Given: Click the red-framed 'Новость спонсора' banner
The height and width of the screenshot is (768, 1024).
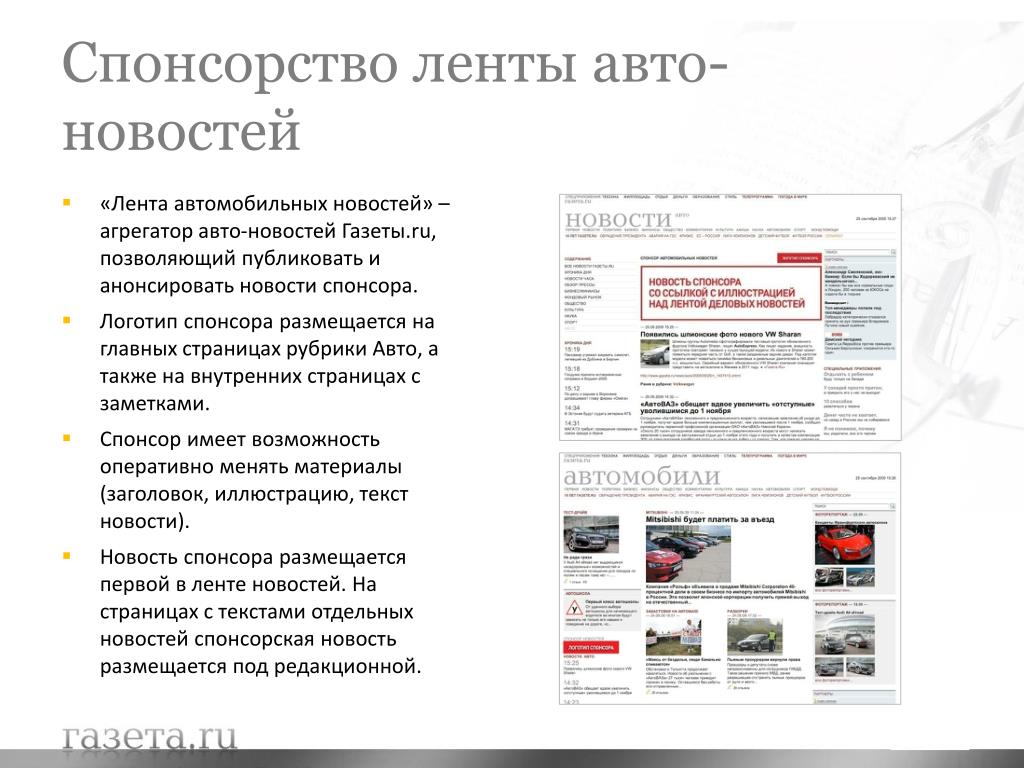Looking at the screenshot, I should 730,293.
